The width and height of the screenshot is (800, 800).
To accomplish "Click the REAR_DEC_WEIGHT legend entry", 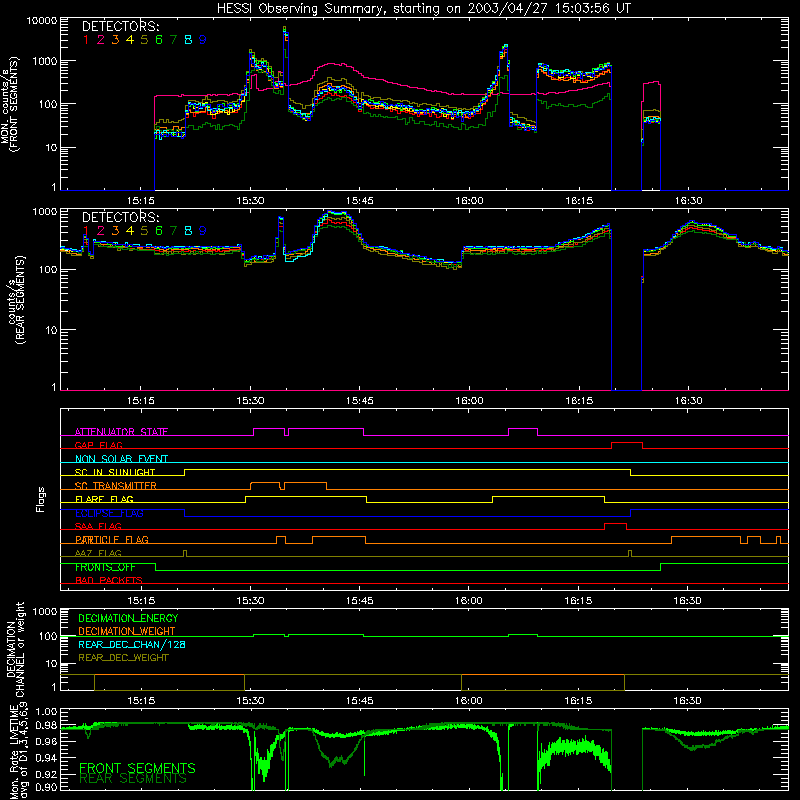I will coord(123,658).
